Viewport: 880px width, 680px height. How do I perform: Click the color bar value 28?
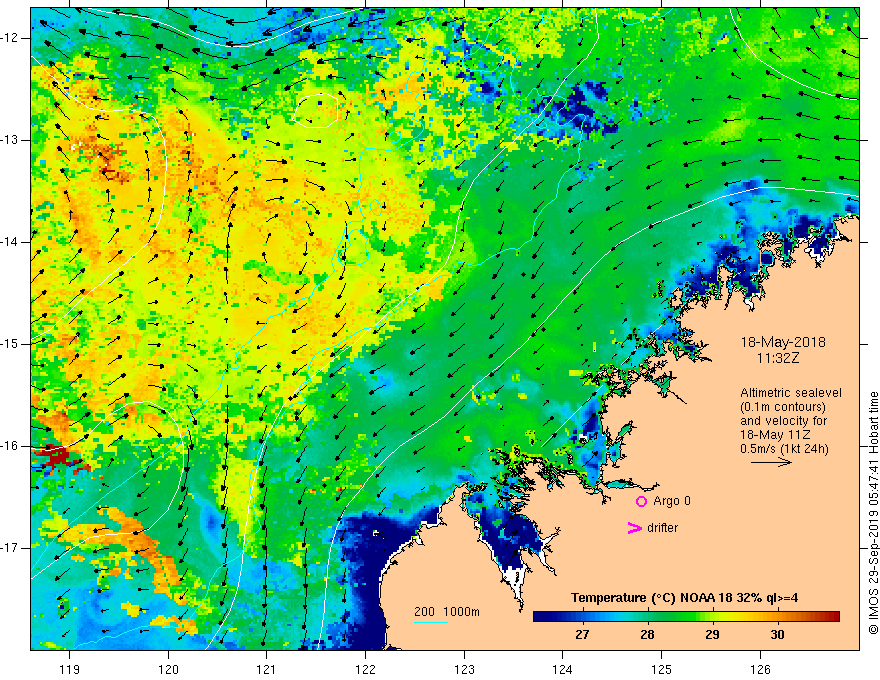pyautogui.click(x=647, y=635)
